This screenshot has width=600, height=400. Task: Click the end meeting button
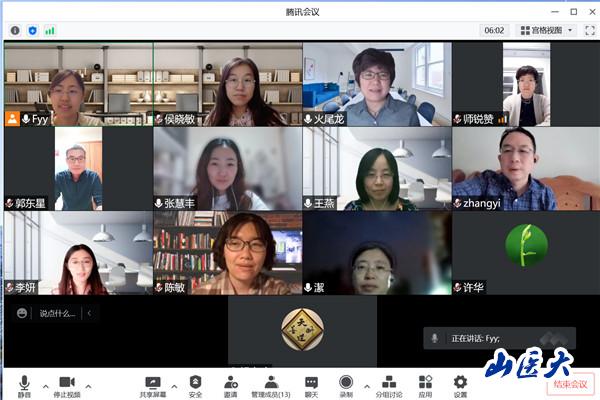[x=572, y=384]
